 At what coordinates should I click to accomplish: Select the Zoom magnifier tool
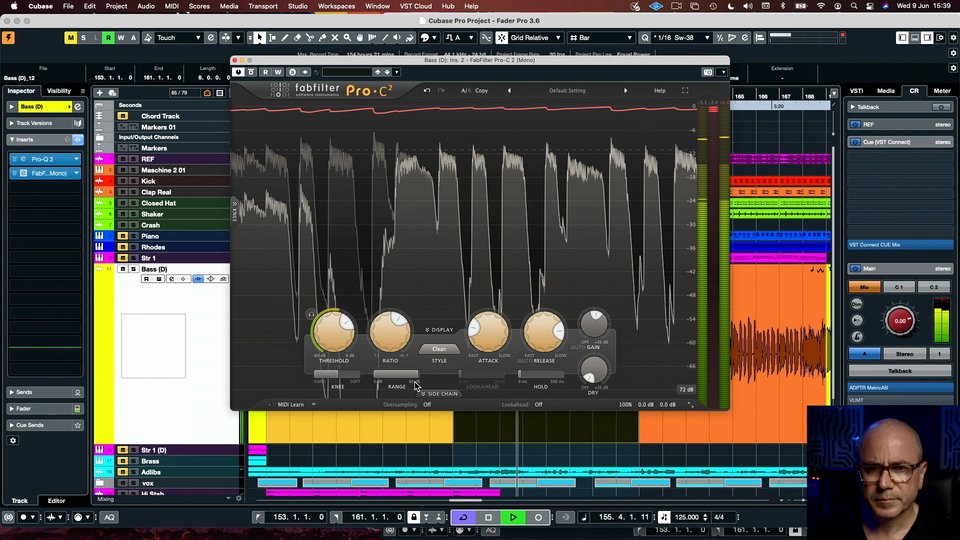tap(347, 38)
